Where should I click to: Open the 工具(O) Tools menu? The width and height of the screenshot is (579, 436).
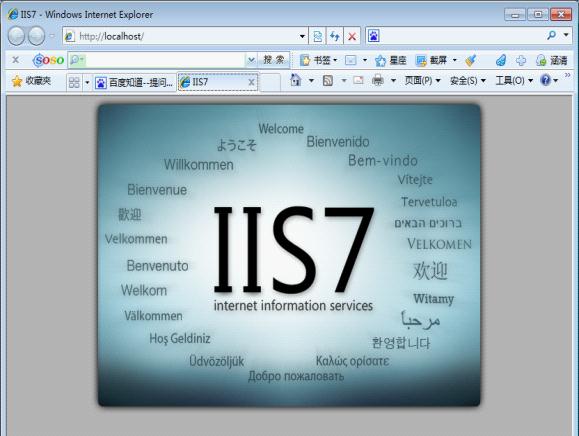[514, 80]
